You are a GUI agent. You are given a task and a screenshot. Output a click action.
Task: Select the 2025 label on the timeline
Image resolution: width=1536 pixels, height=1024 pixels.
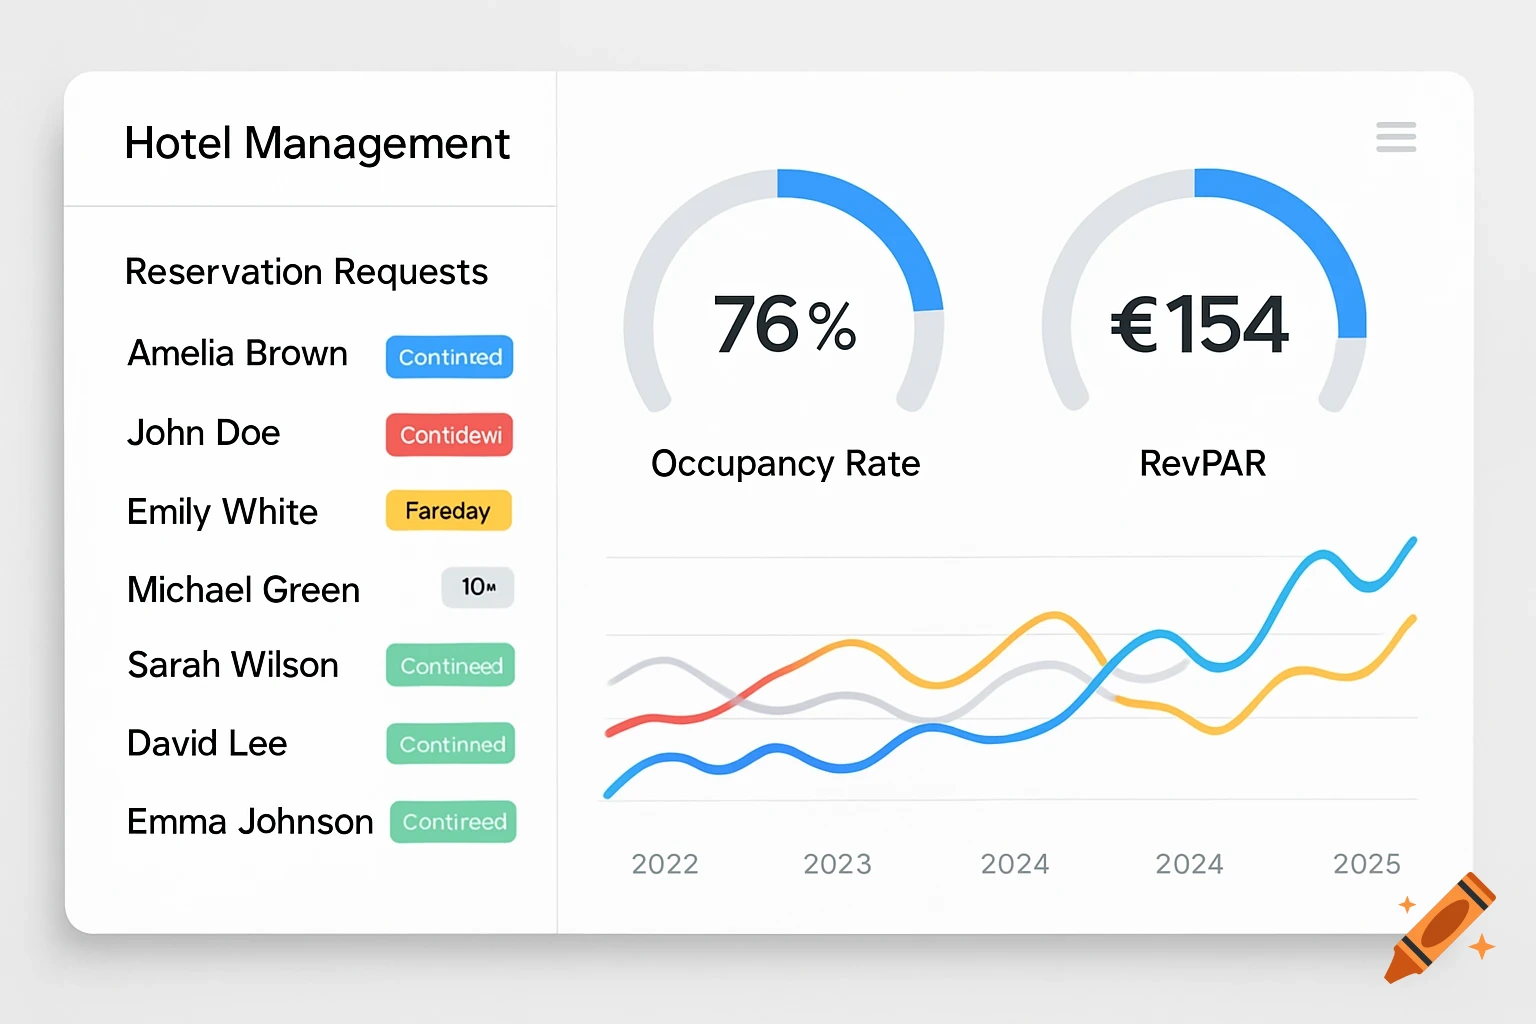click(x=1367, y=863)
